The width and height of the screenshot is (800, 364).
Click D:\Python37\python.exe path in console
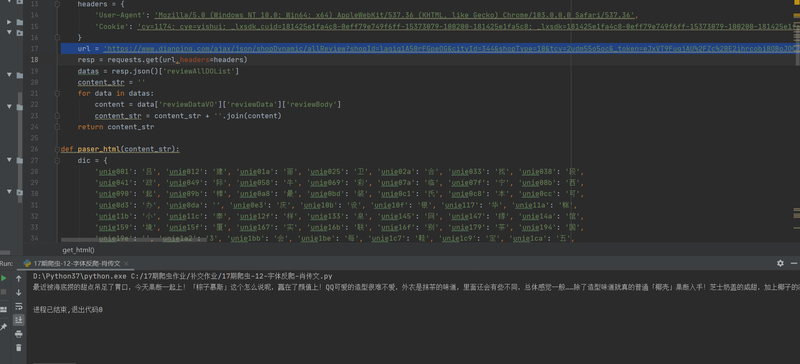[x=81, y=276]
